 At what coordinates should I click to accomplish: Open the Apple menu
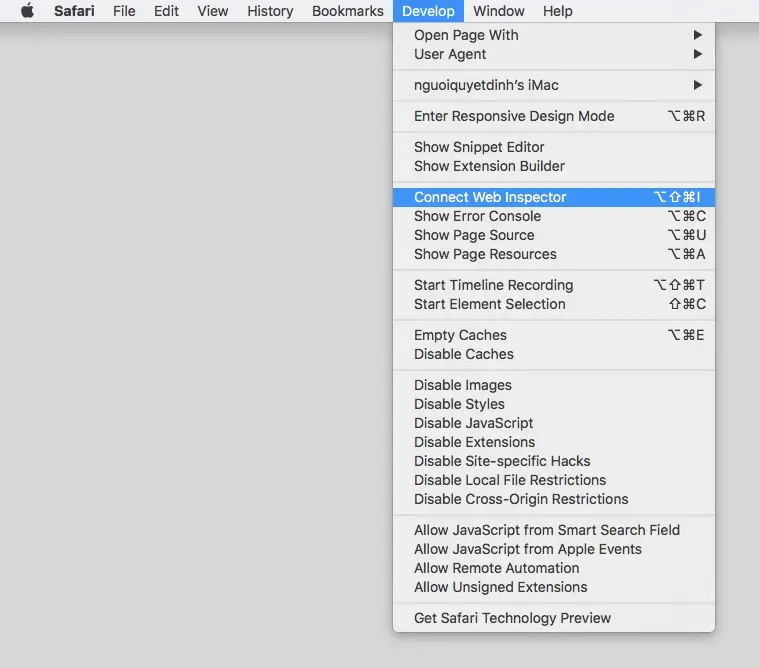click(x=28, y=11)
